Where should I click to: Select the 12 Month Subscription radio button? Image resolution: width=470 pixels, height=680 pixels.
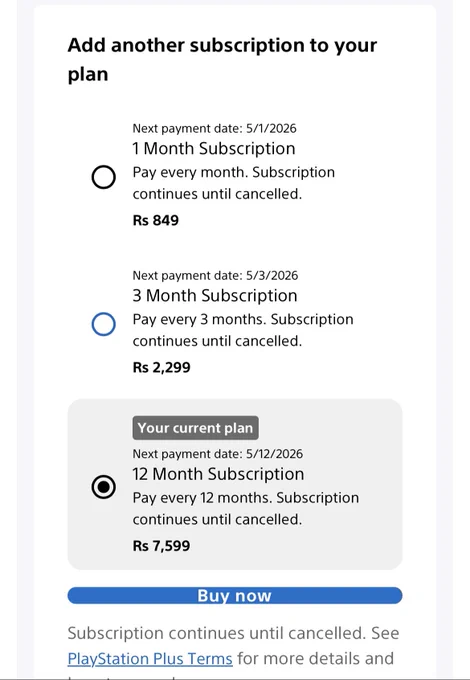coord(104,487)
